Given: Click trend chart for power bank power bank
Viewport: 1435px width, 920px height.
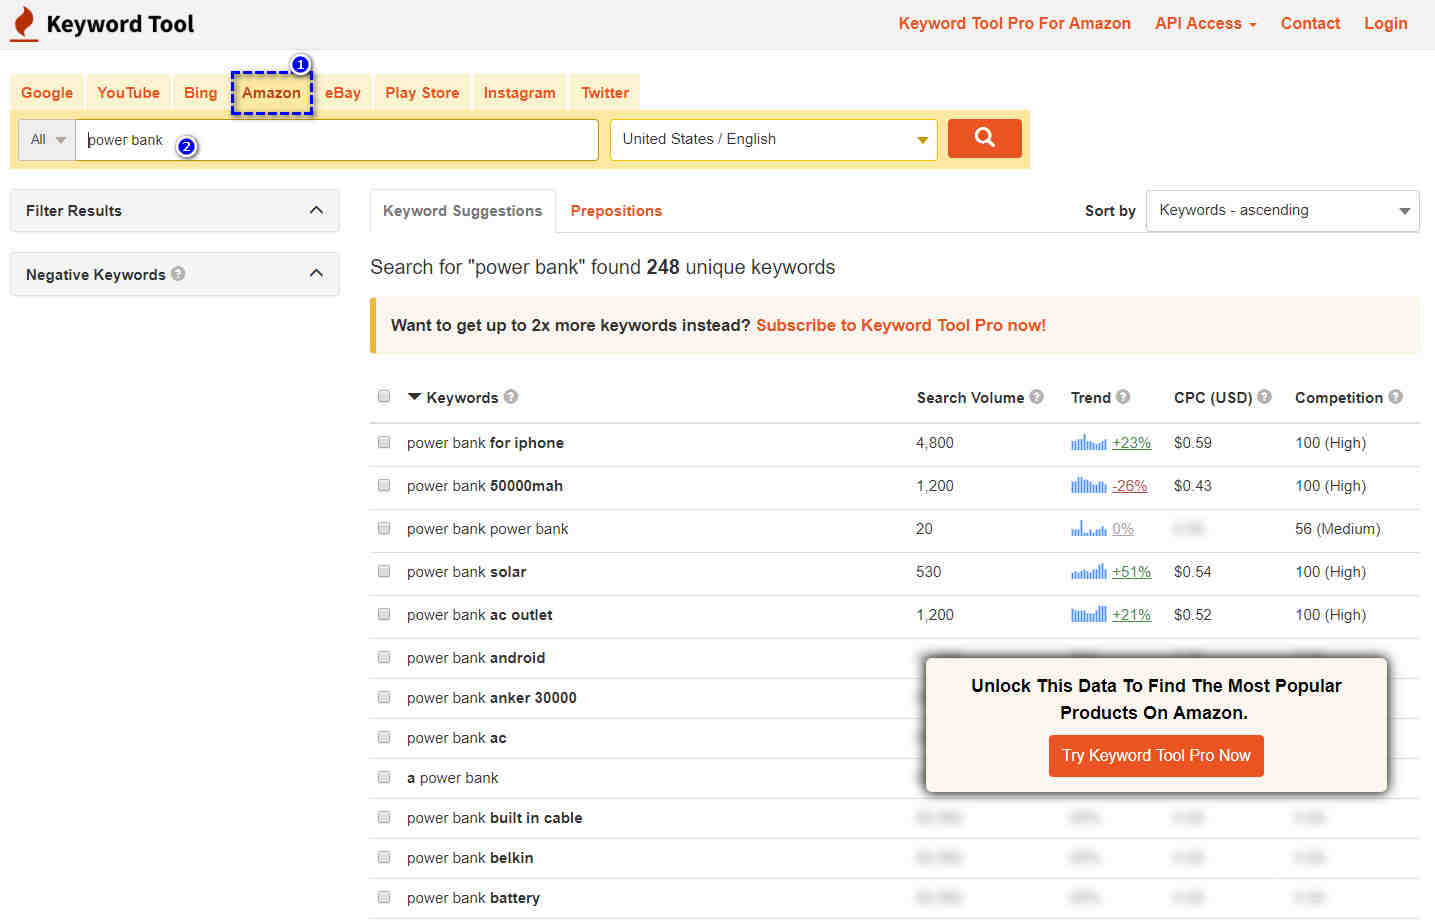Looking at the screenshot, I should 1088,528.
